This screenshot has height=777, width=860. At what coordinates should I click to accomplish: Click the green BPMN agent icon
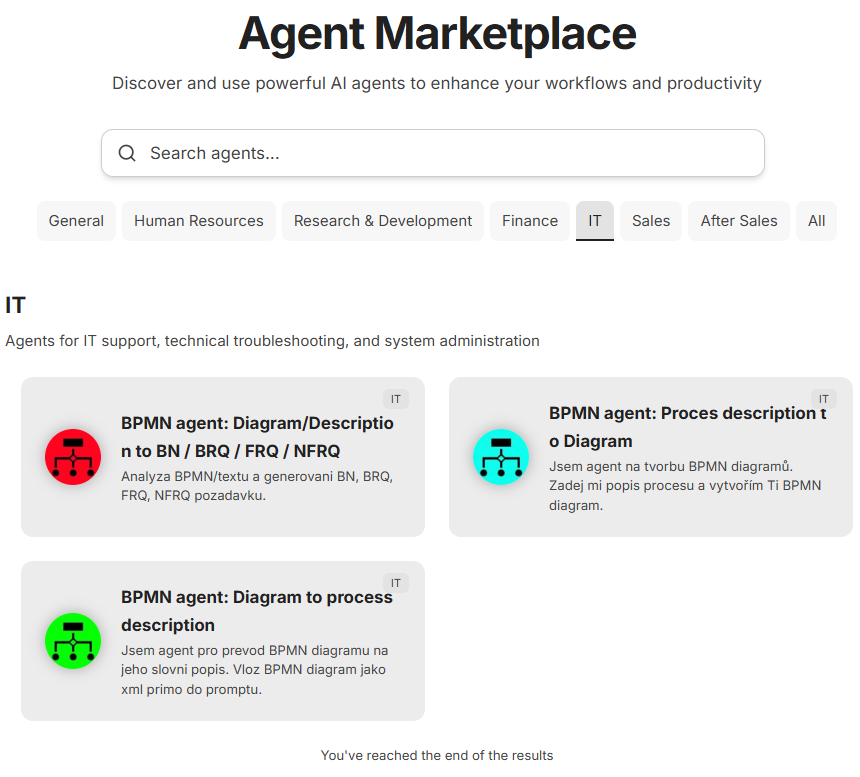[73, 641]
